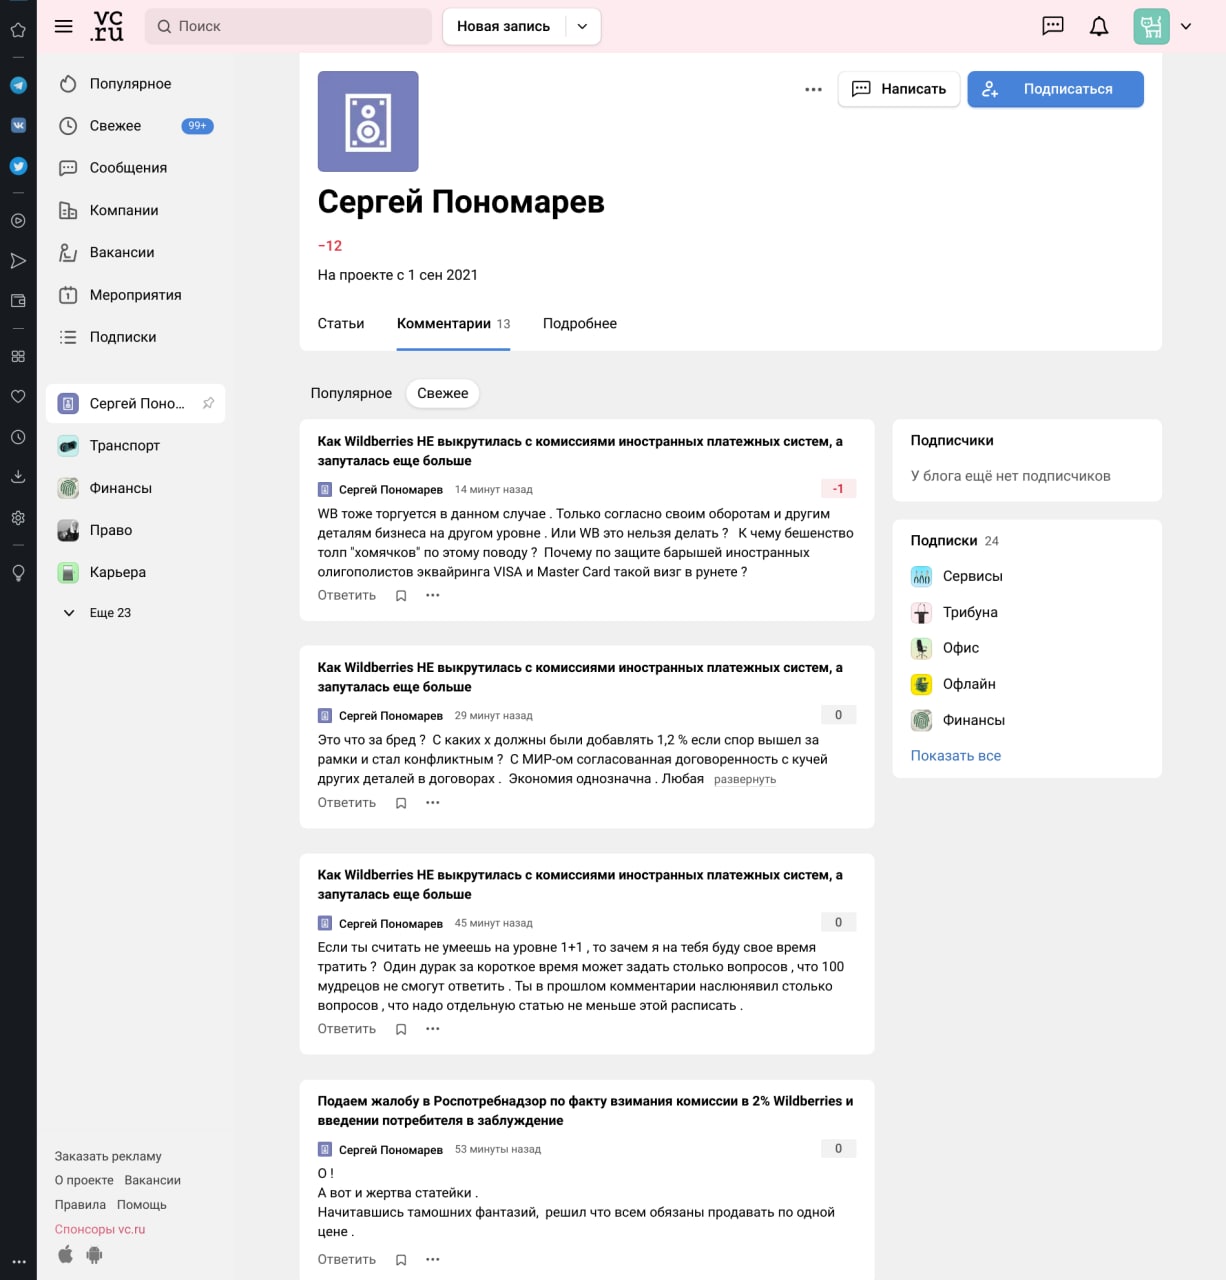Image resolution: width=1226 pixels, height=1280 pixels.
Task: Open Telegram from the browser sidebar
Action: click(x=18, y=85)
